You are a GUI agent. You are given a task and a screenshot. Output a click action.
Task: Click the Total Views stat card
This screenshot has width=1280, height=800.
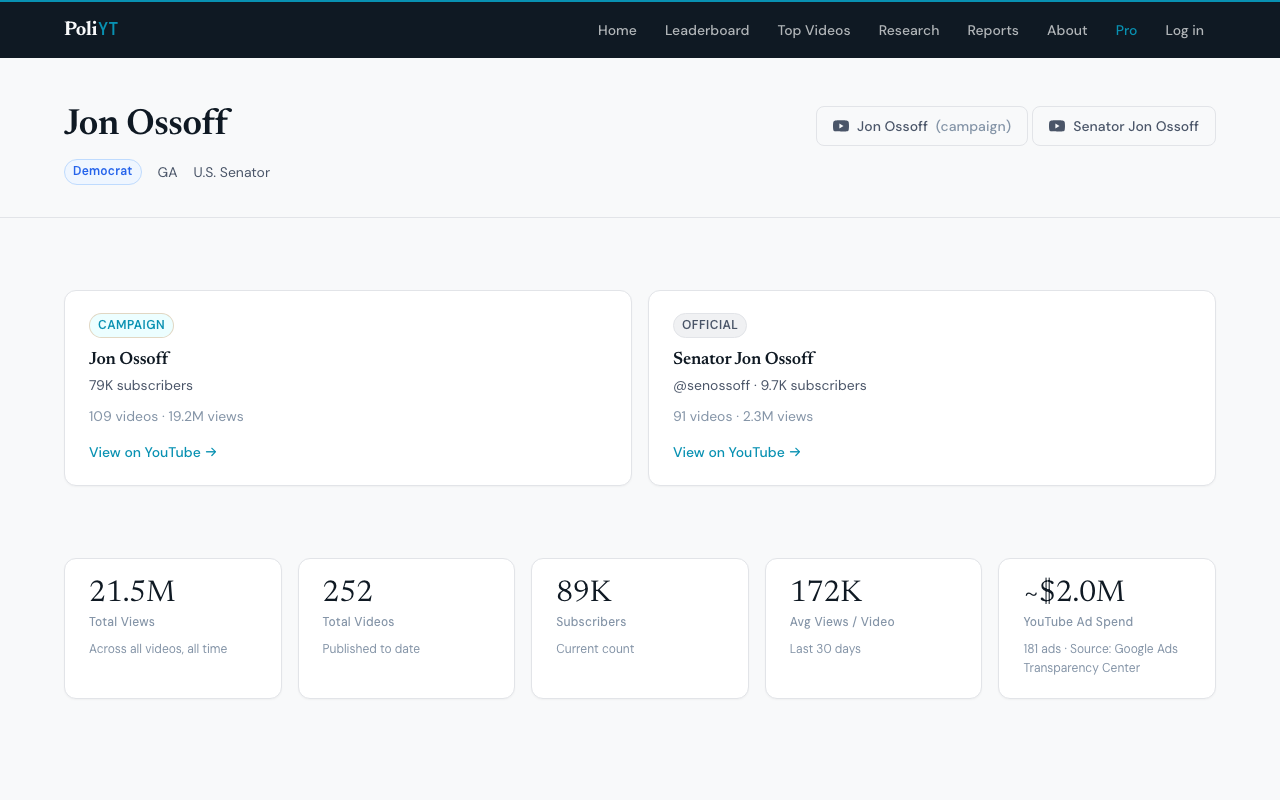[x=172, y=628]
